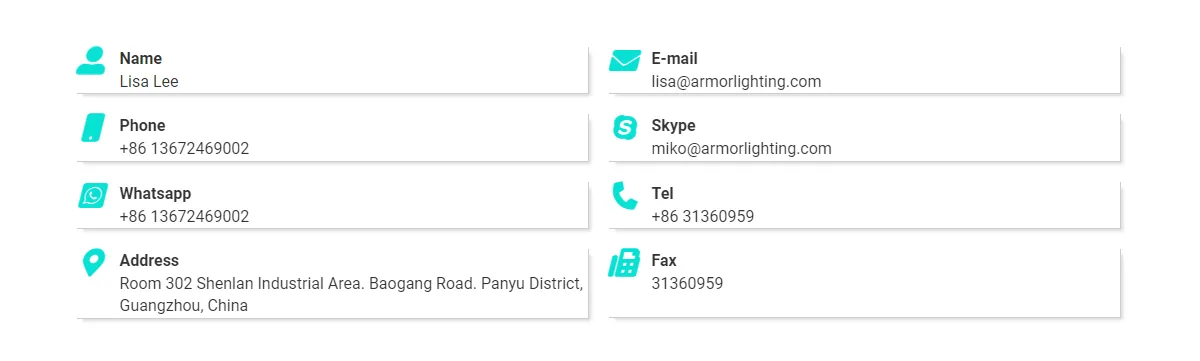The height and width of the screenshot is (361, 1200).
Task: Click the person icon beside Name
Action: [91, 60]
